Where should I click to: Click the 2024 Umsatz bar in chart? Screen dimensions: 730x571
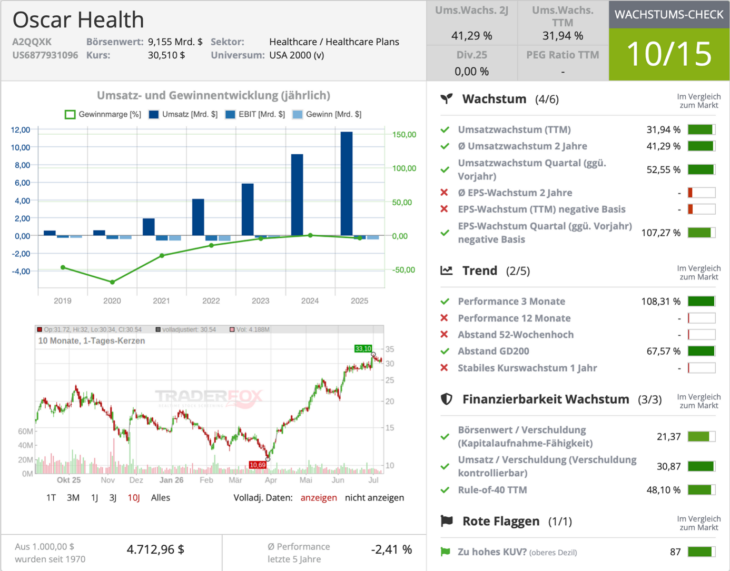(x=297, y=195)
